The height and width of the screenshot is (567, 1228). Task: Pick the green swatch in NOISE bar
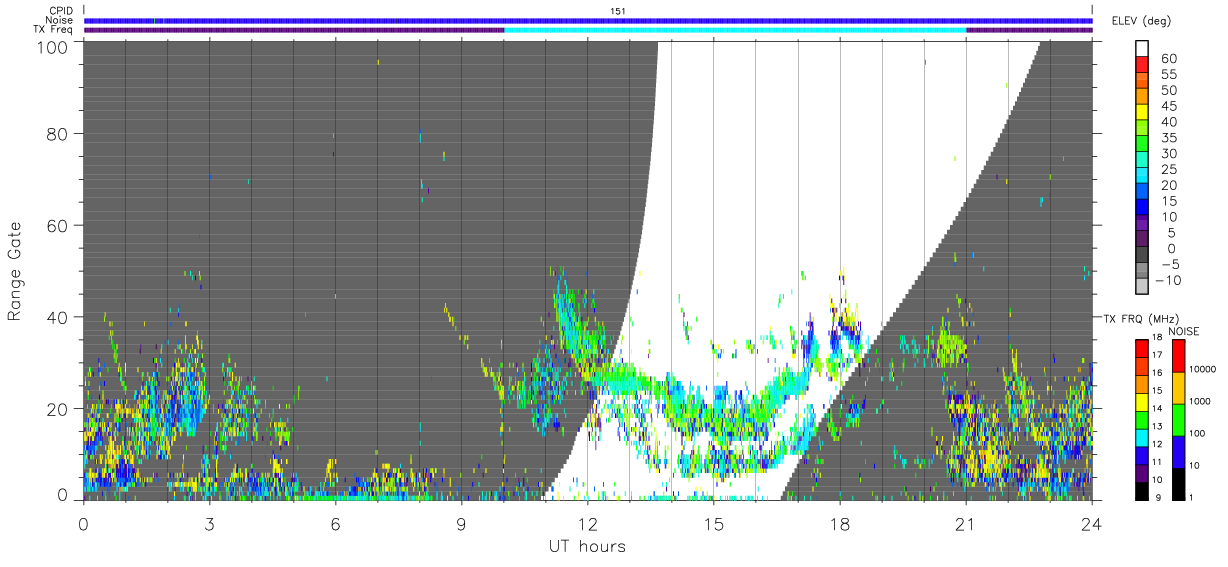[1178, 420]
